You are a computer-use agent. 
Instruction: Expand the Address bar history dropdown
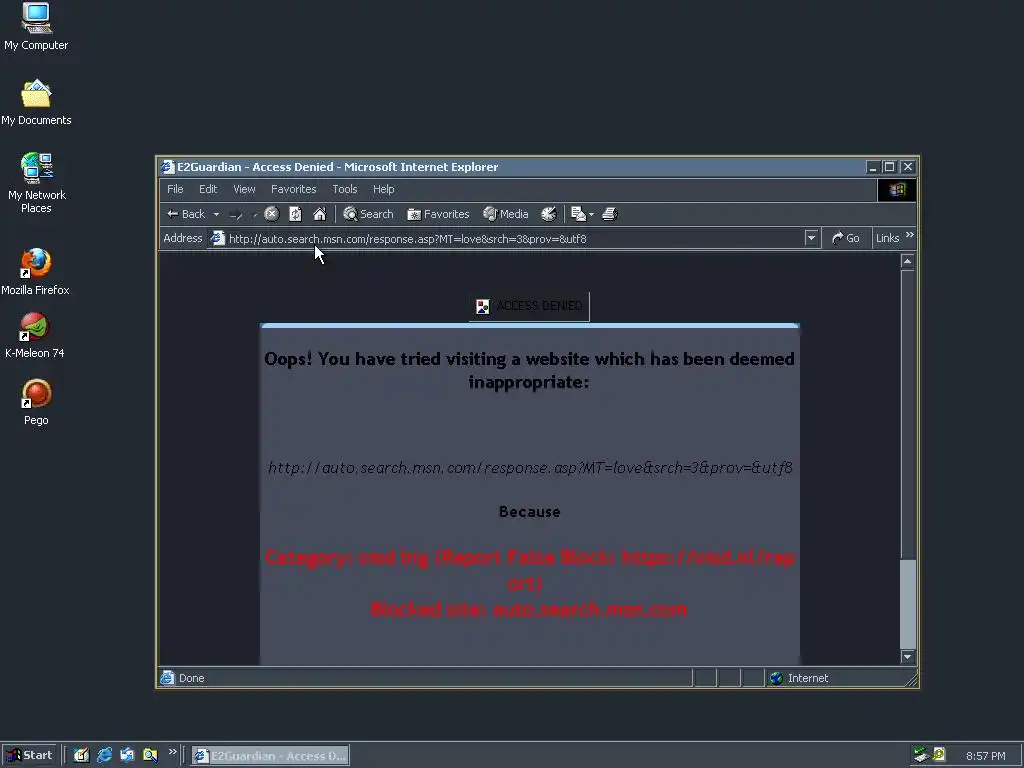tap(811, 238)
